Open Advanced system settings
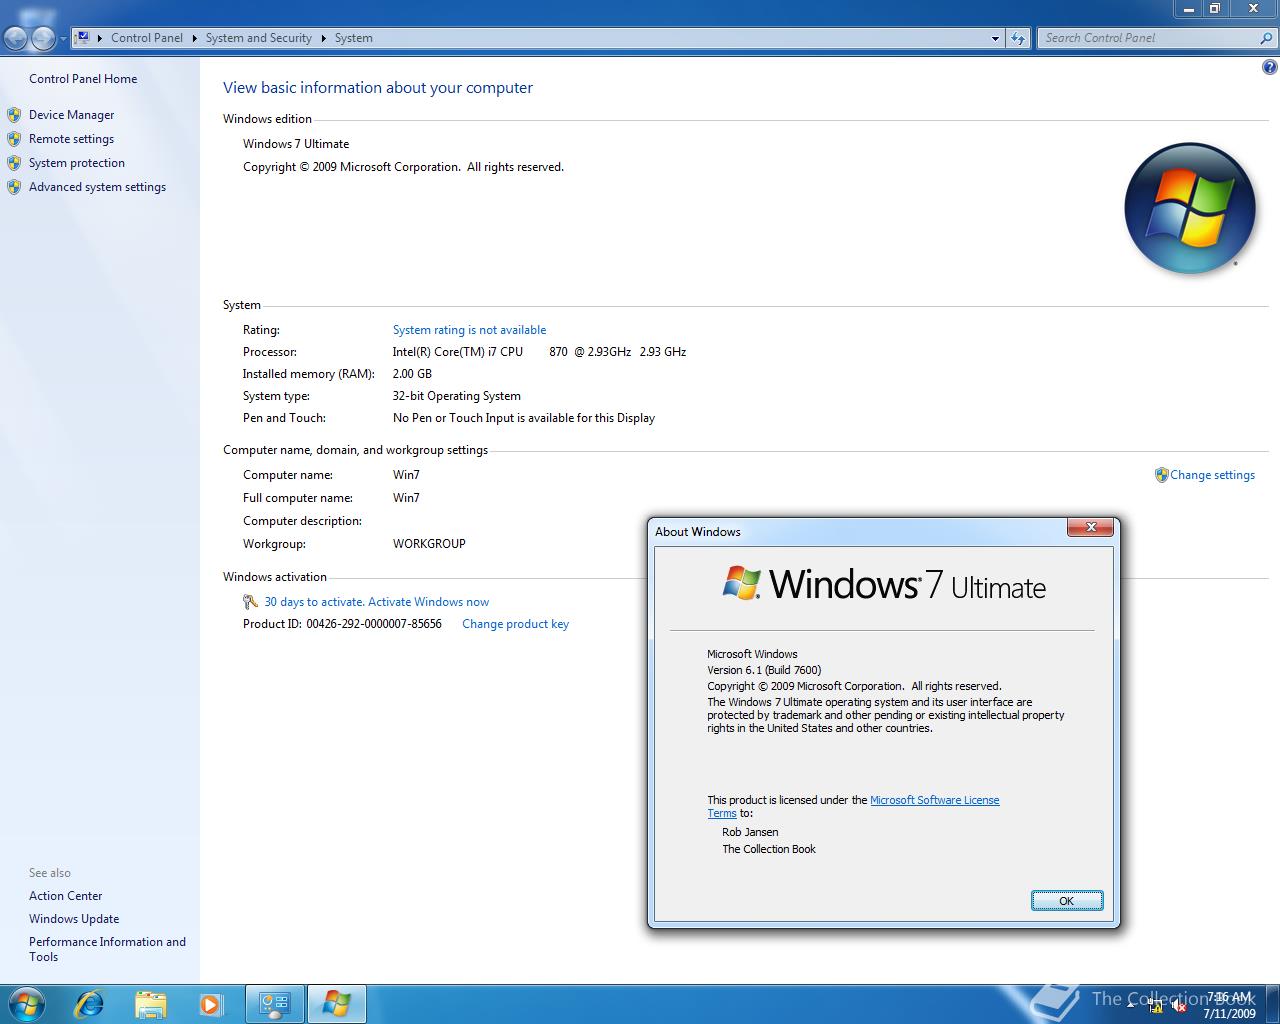 tap(97, 187)
